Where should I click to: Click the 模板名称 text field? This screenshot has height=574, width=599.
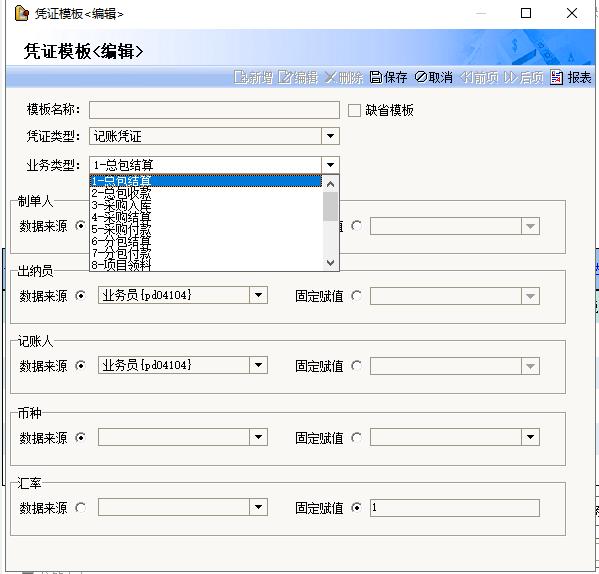214,110
